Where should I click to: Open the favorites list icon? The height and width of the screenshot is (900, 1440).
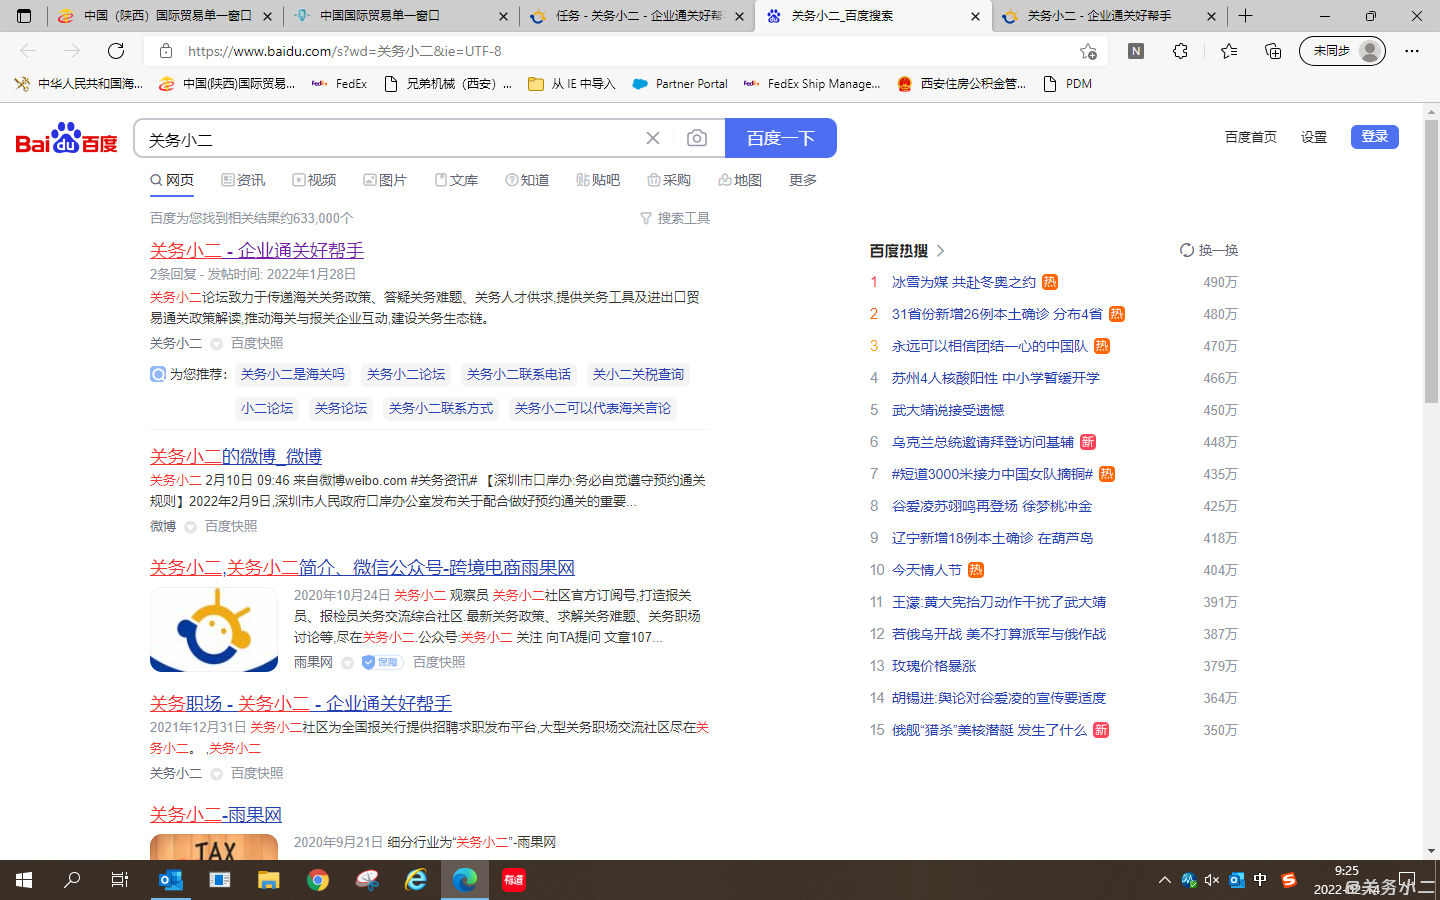pyautogui.click(x=1229, y=51)
